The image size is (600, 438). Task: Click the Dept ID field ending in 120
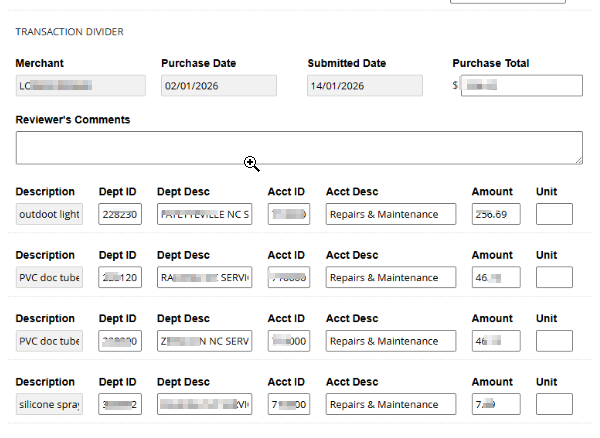coord(120,277)
